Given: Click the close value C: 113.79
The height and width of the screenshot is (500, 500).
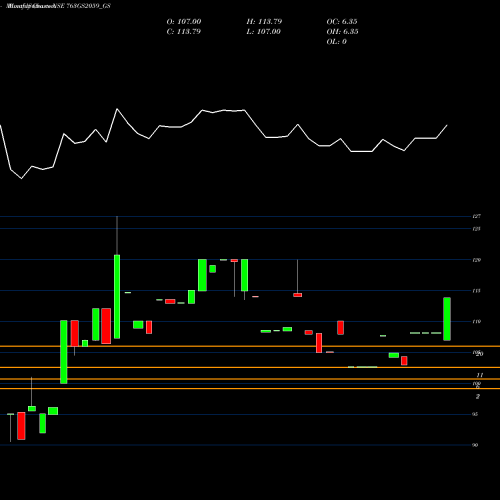Looking at the screenshot, I should point(184,32).
